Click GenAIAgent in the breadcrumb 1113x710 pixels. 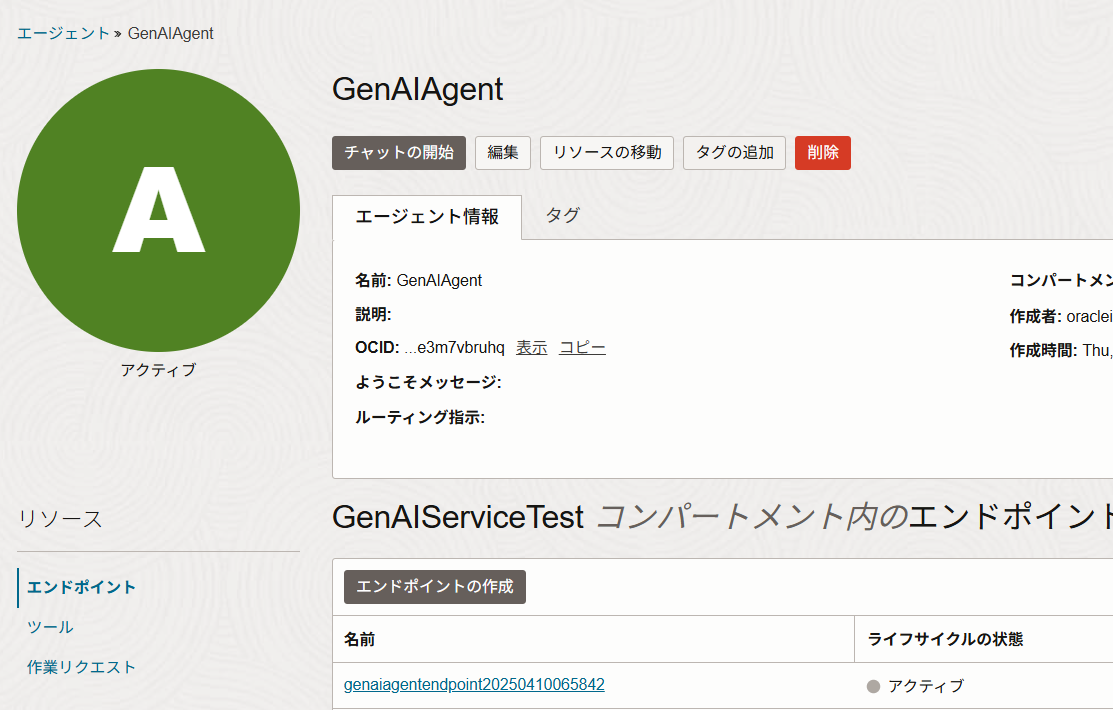click(x=170, y=33)
